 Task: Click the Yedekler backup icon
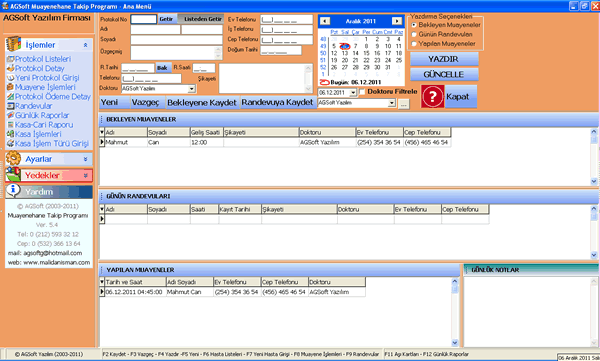click(x=13, y=175)
